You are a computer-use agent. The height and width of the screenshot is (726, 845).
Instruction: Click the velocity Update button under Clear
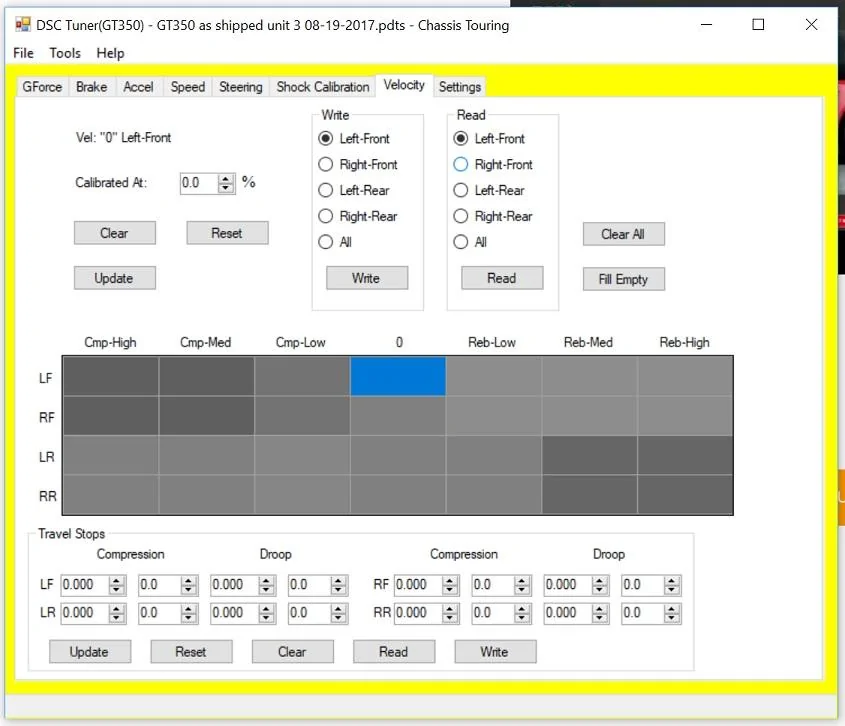(115, 278)
